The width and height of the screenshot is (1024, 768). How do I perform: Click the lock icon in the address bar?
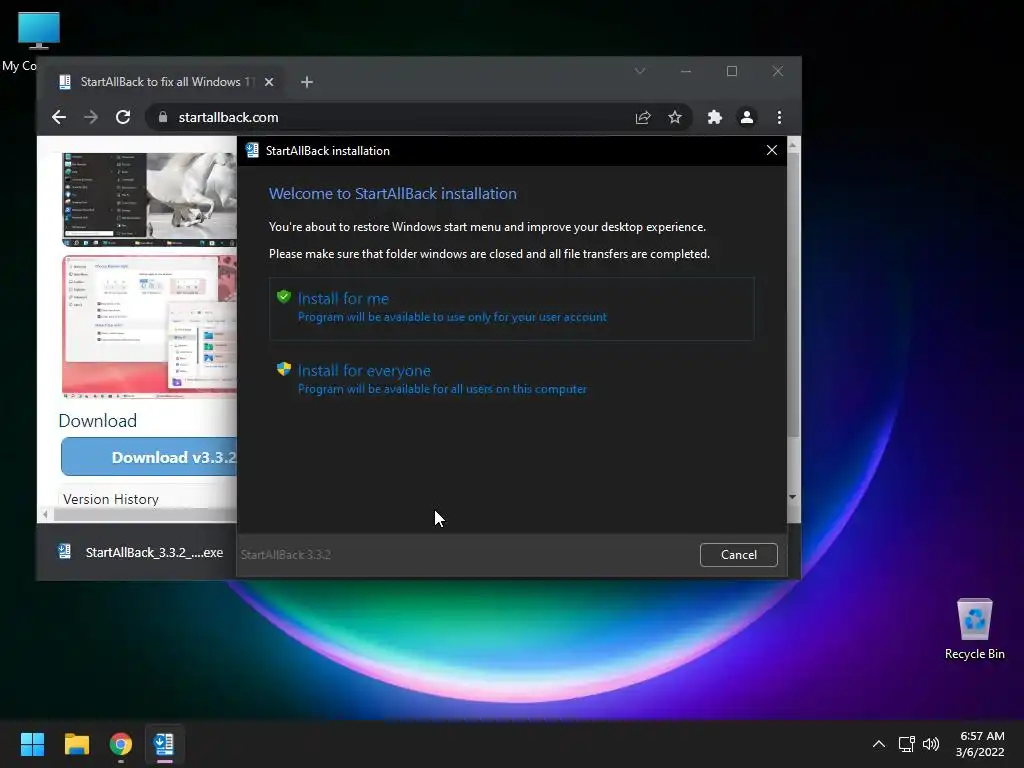point(163,117)
